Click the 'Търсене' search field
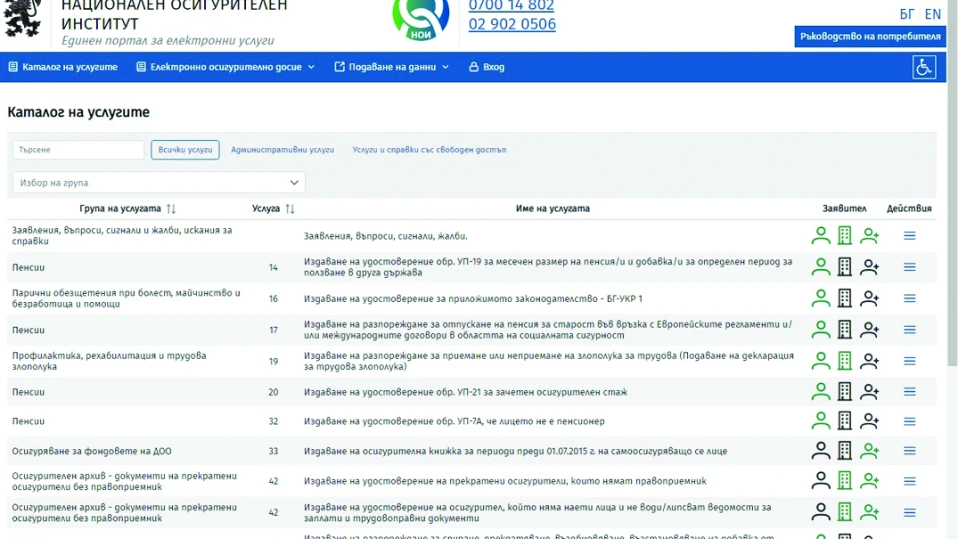Screen dimensions: 958x539 click(x=78, y=150)
